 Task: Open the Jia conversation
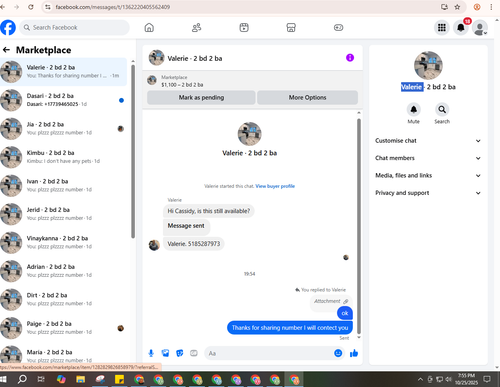[63, 128]
